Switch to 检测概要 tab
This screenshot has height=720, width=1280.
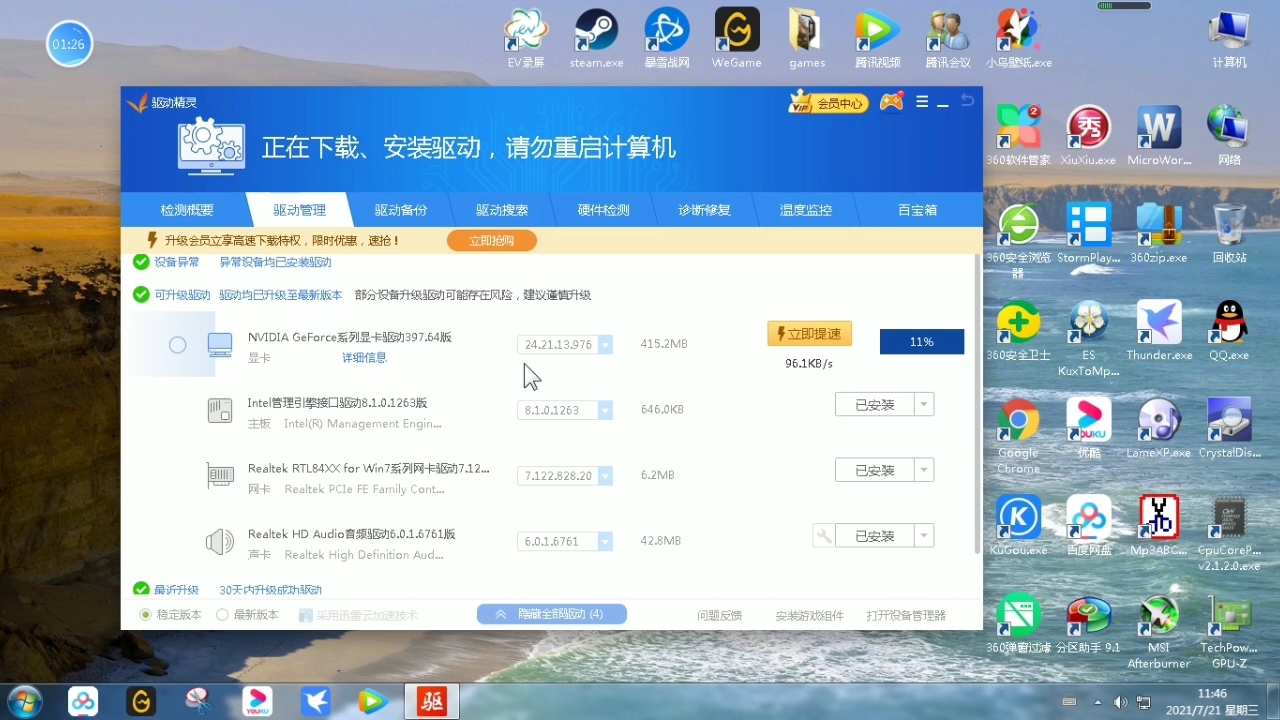(x=187, y=210)
